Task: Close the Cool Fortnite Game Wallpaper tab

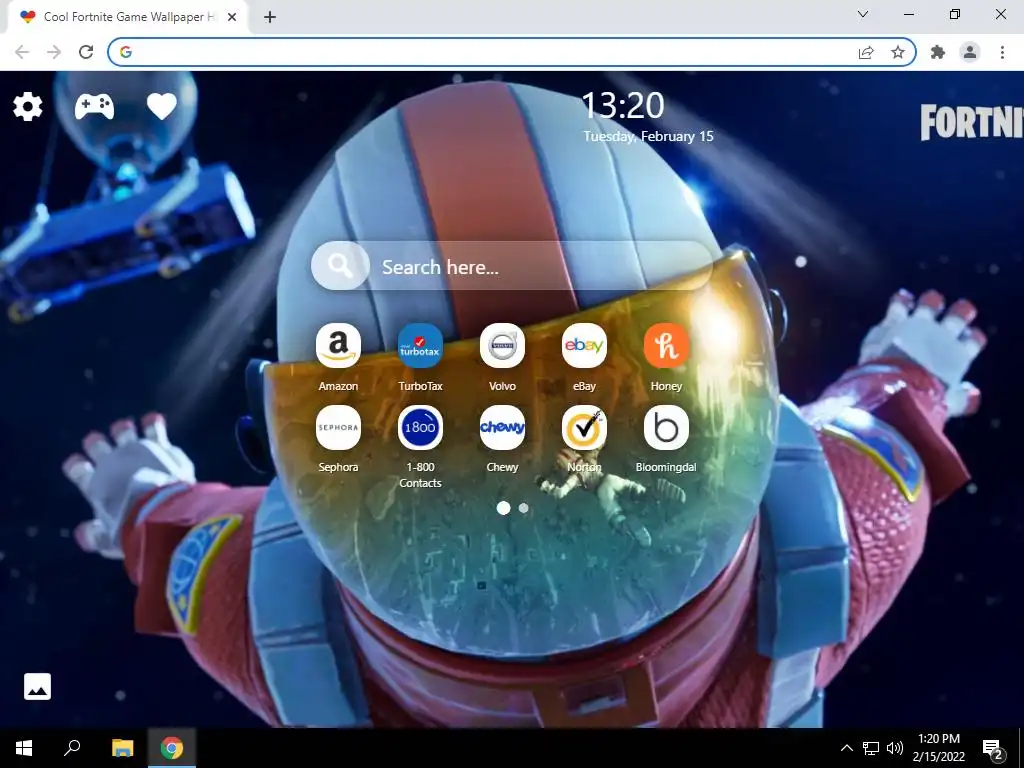Action: coord(232,17)
